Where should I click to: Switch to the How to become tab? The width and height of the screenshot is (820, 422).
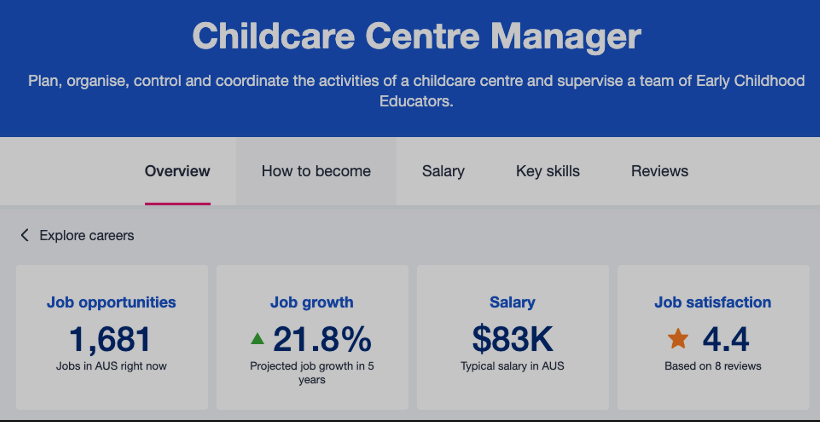click(316, 171)
